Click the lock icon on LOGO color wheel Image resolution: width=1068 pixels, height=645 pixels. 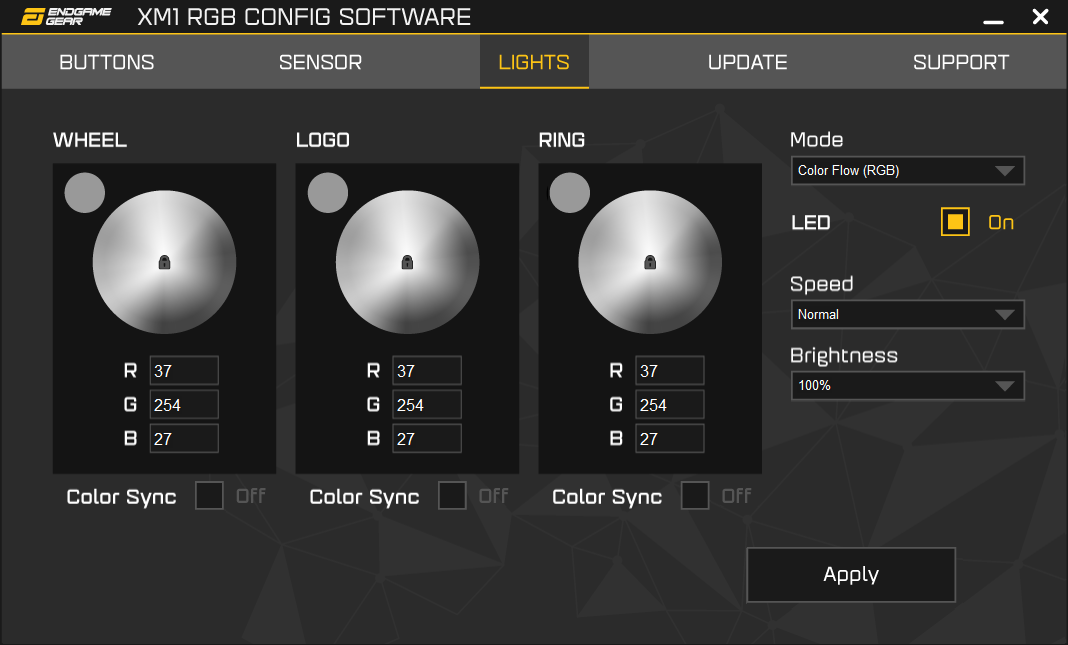click(x=407, y=262)
